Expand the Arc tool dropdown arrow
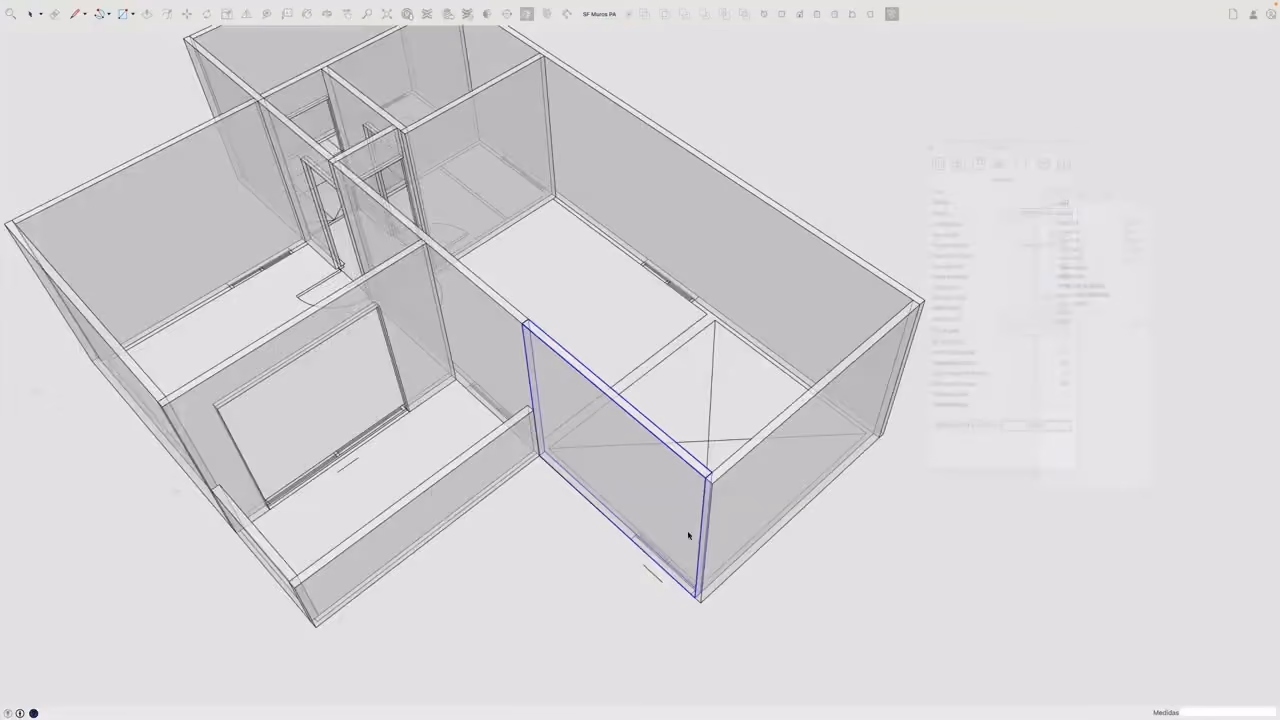 (x=109, y=14)
